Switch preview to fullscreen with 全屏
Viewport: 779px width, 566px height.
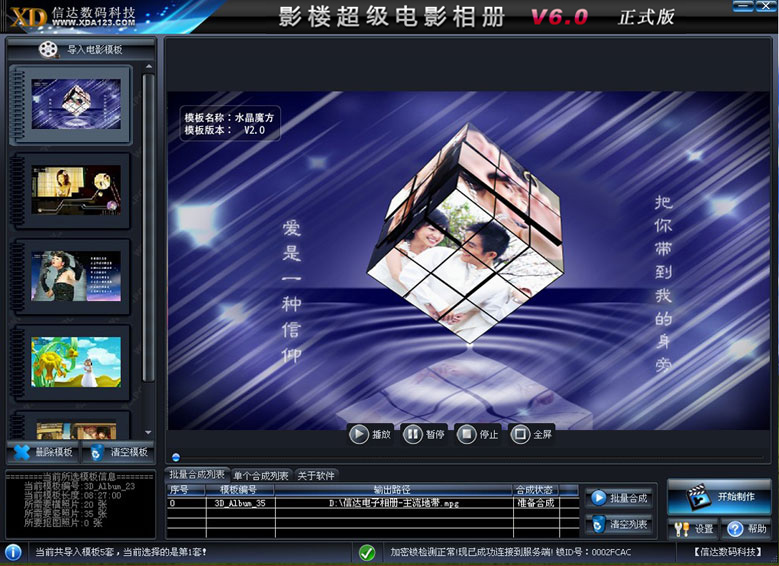point(531,434)
